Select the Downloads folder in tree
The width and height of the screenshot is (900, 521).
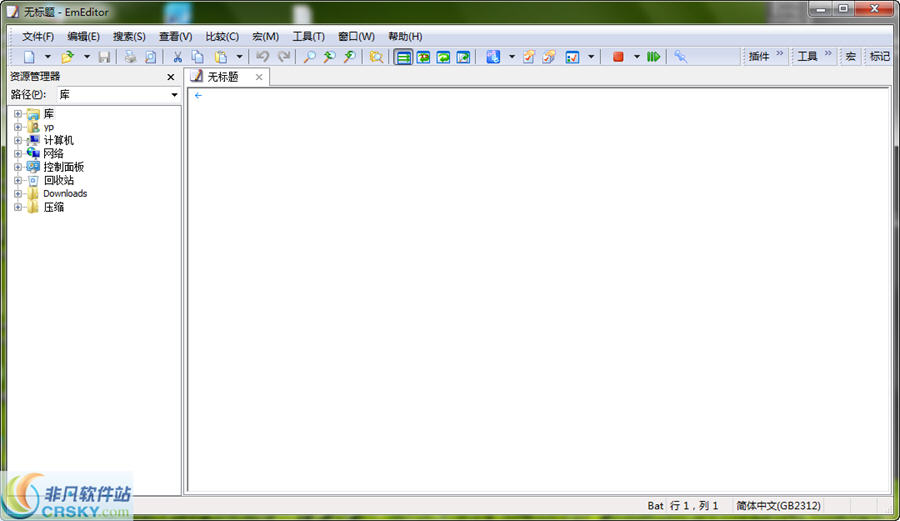65,193
